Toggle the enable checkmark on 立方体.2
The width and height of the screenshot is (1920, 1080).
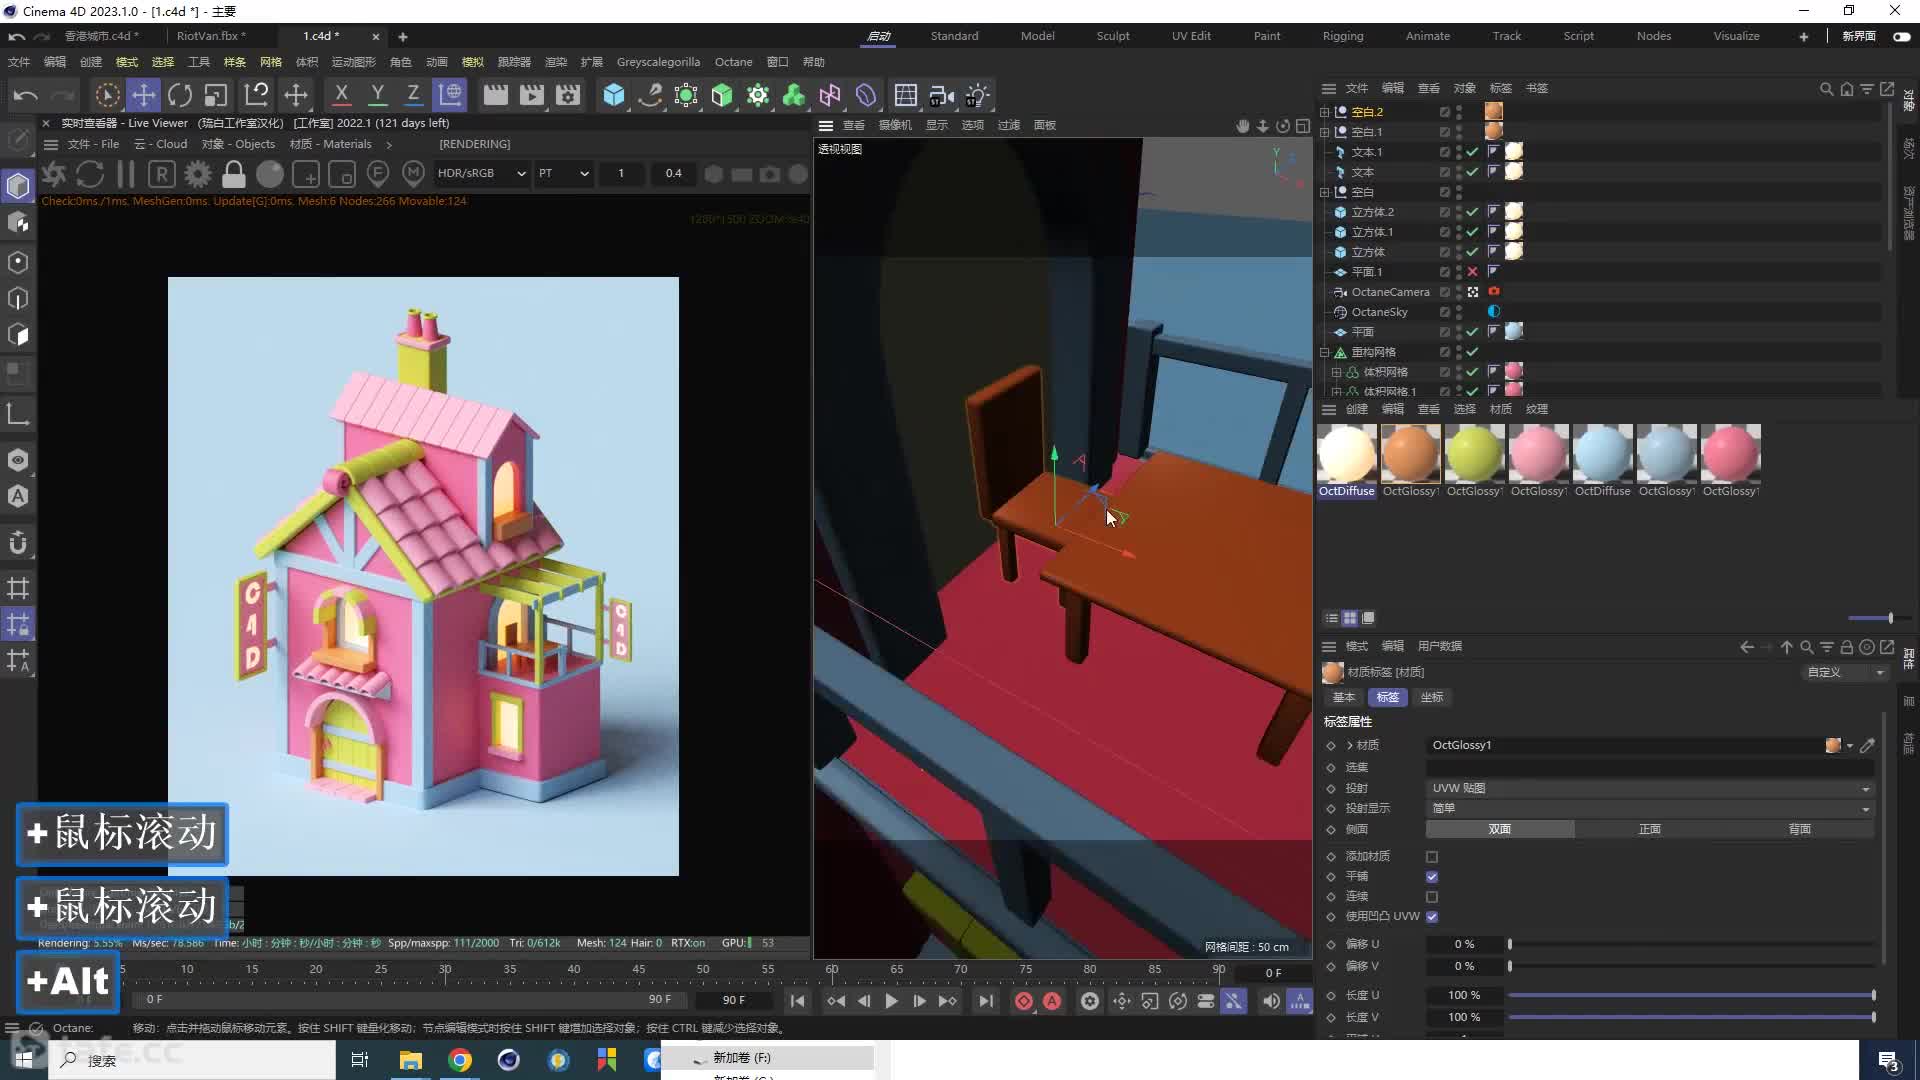pos(1472,212)
